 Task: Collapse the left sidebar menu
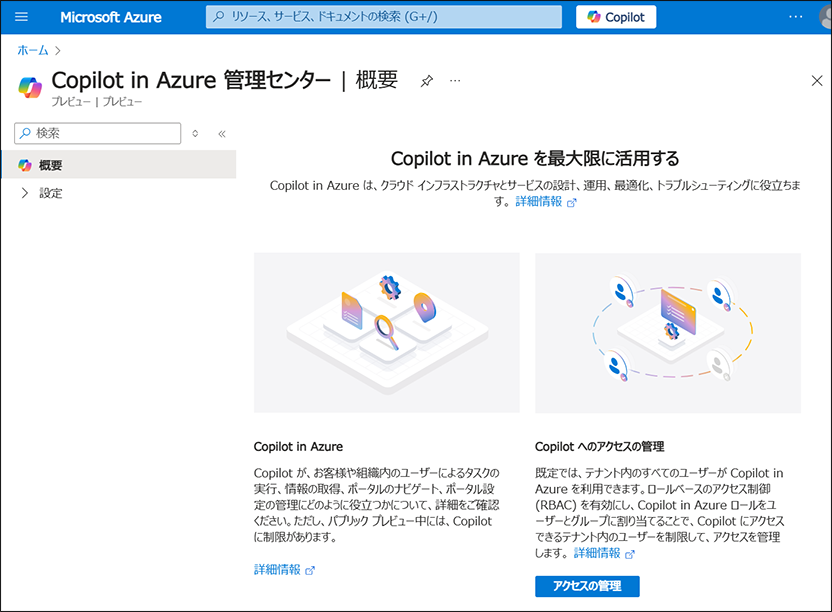click(x=222, y=134)
